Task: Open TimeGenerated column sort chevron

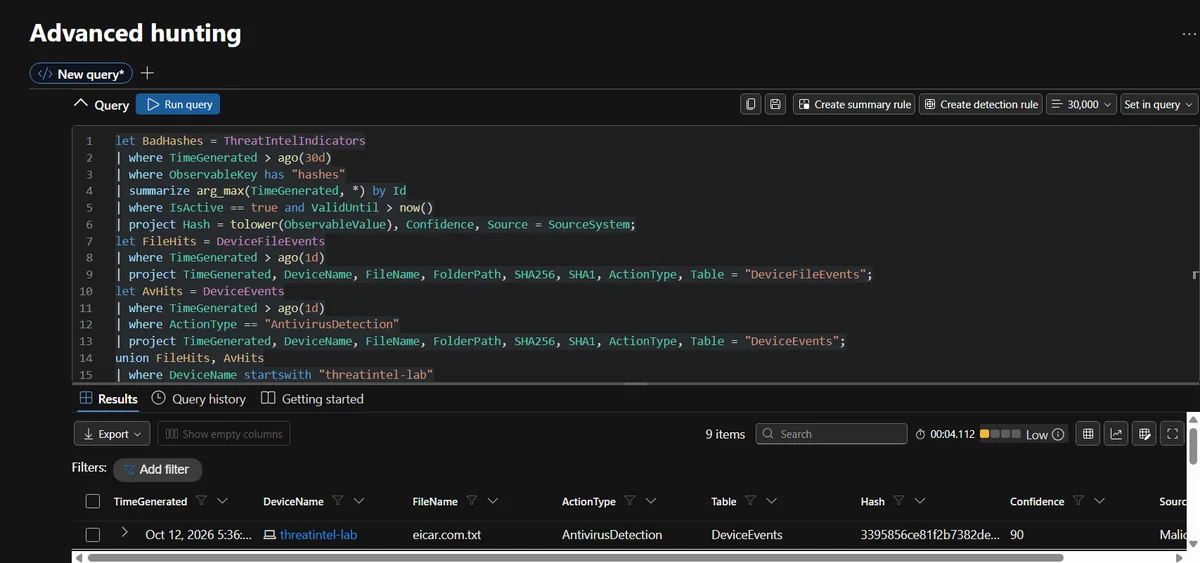Action: click(x=222, y=501)
